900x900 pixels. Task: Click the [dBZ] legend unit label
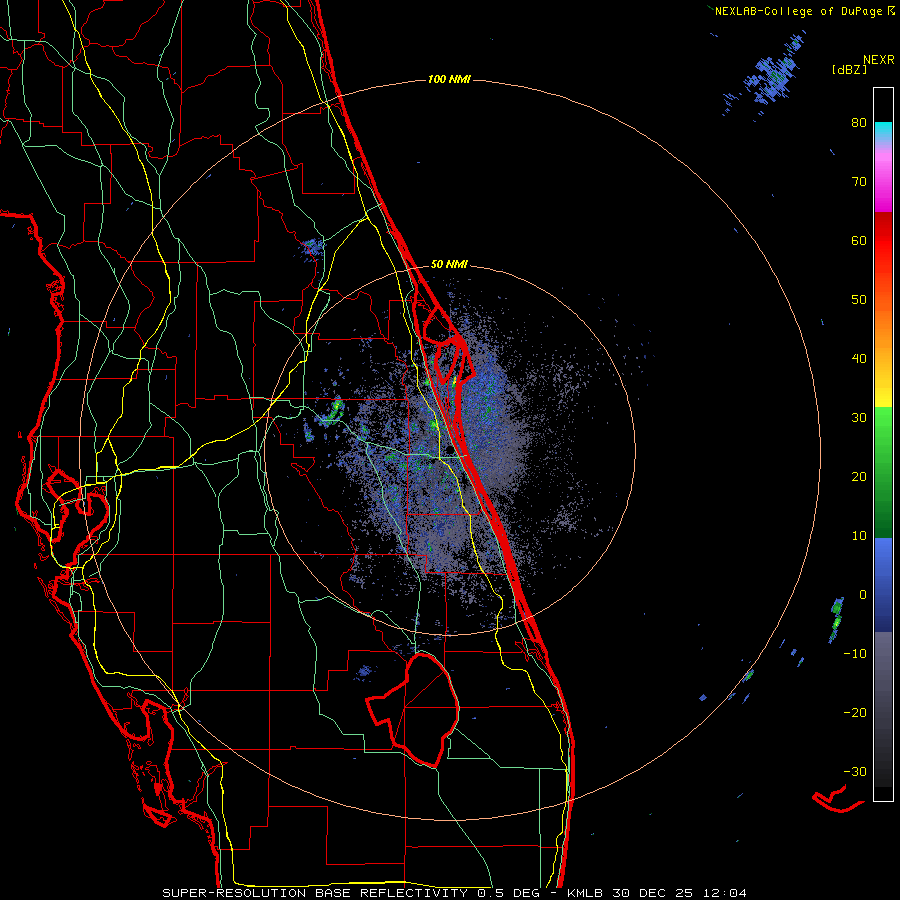[x=849, y=69]
